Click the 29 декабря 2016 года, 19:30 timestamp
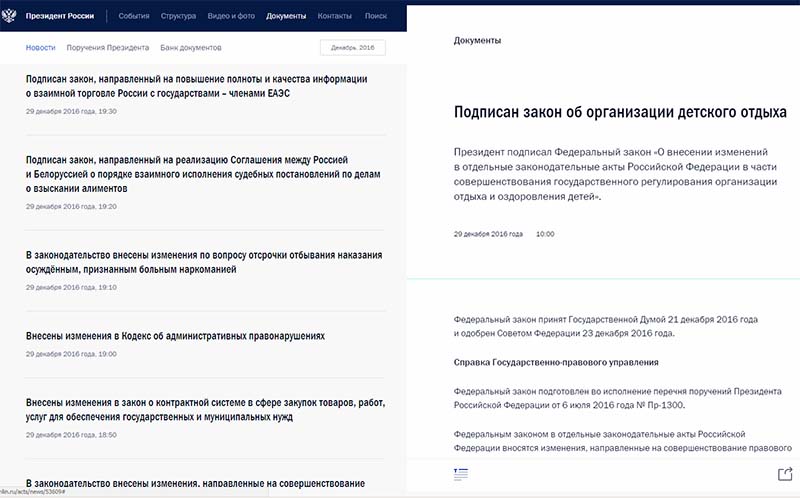Screen dimensions: 800x498 point(71,111)
